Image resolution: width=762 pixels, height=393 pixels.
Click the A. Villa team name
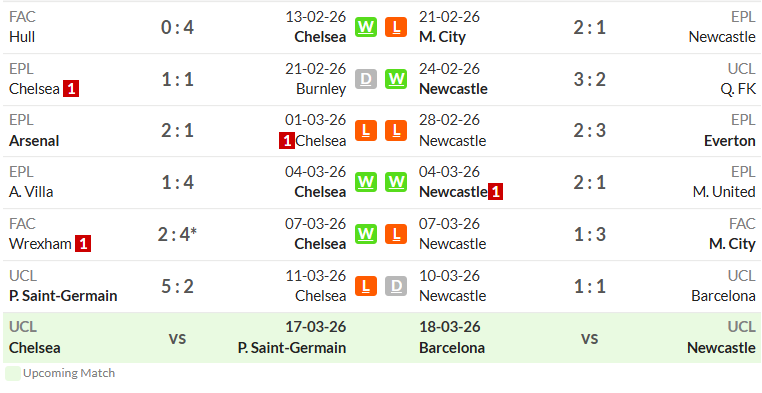(x=31, y=192)
